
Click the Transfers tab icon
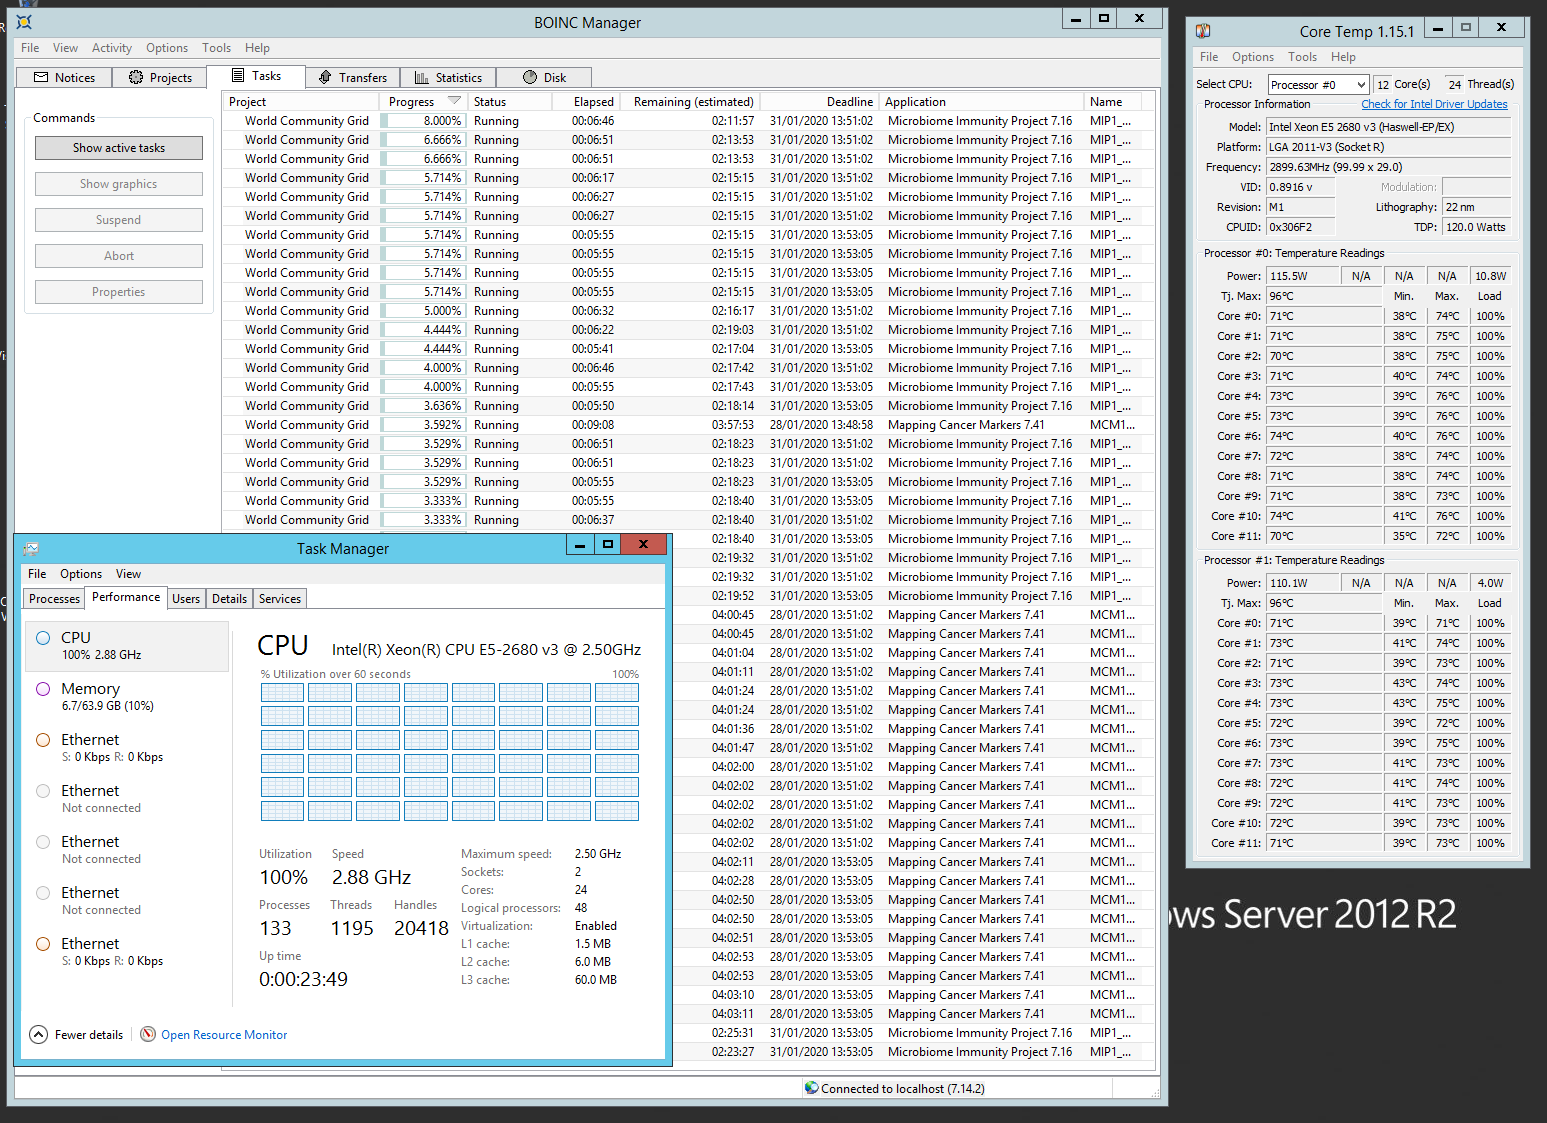pos(325,77)
